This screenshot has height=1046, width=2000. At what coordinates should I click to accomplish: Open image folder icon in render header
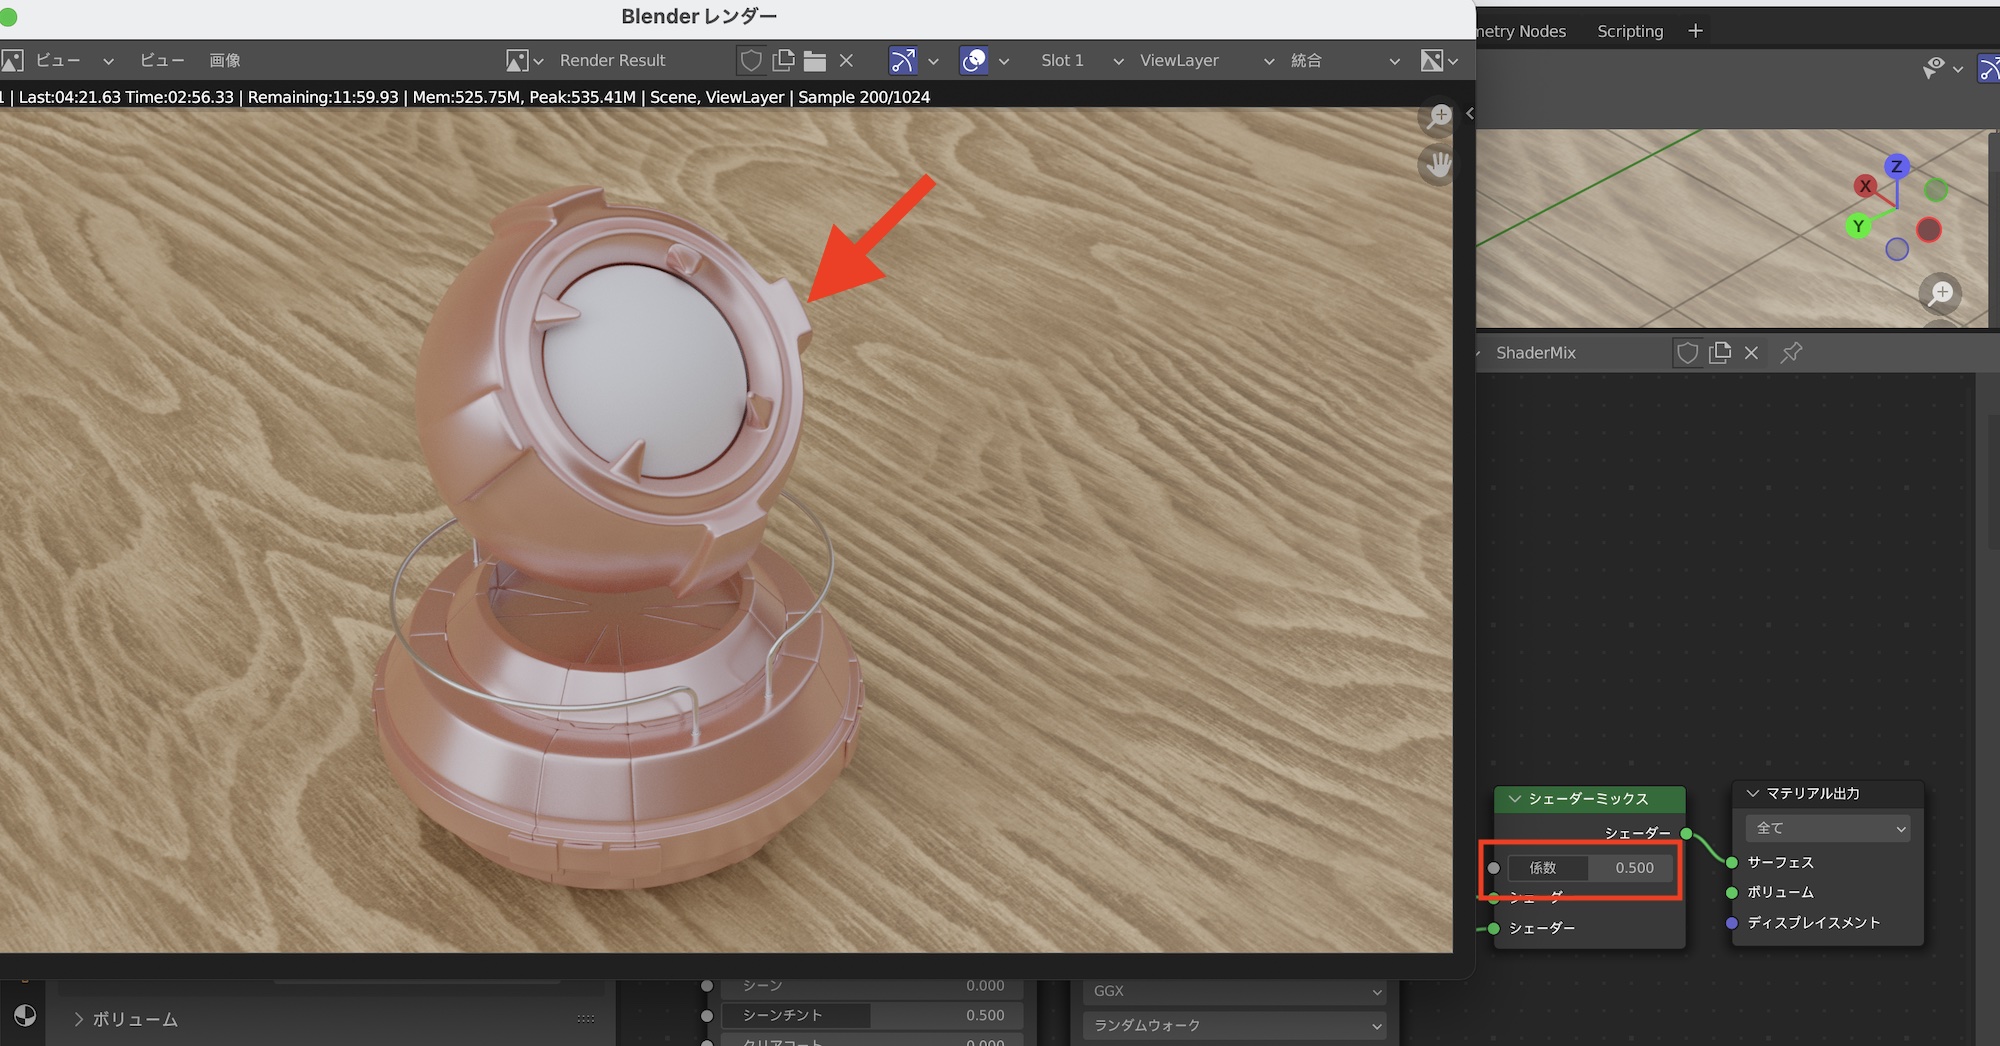815,61
